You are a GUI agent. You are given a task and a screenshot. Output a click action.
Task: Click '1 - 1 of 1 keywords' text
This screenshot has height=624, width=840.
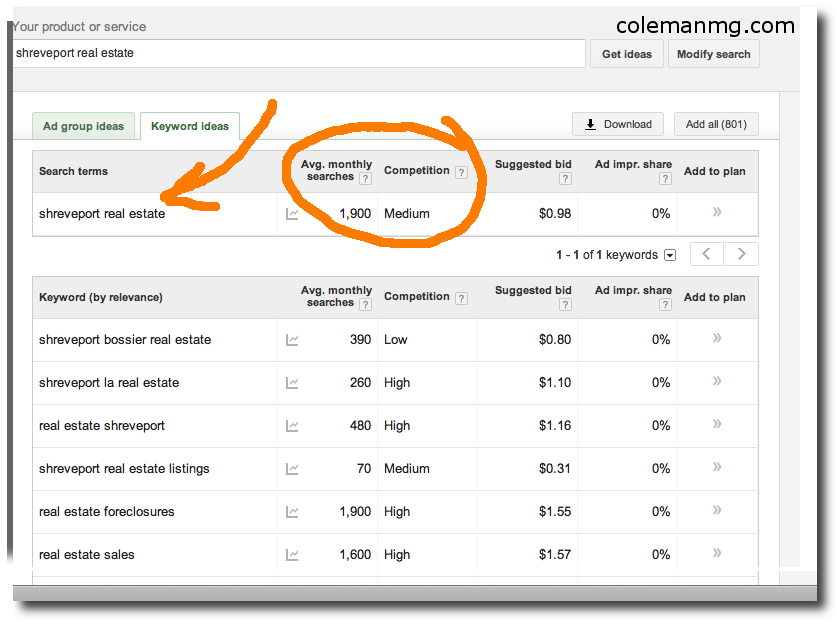pos(607,255)
